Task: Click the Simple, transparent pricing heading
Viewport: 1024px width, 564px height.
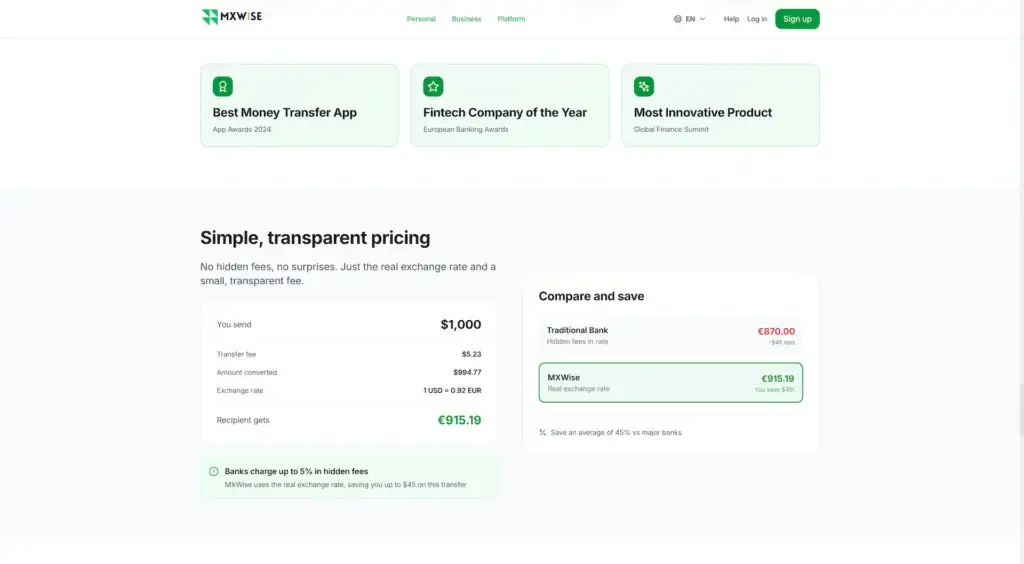Action: [315, 238]
